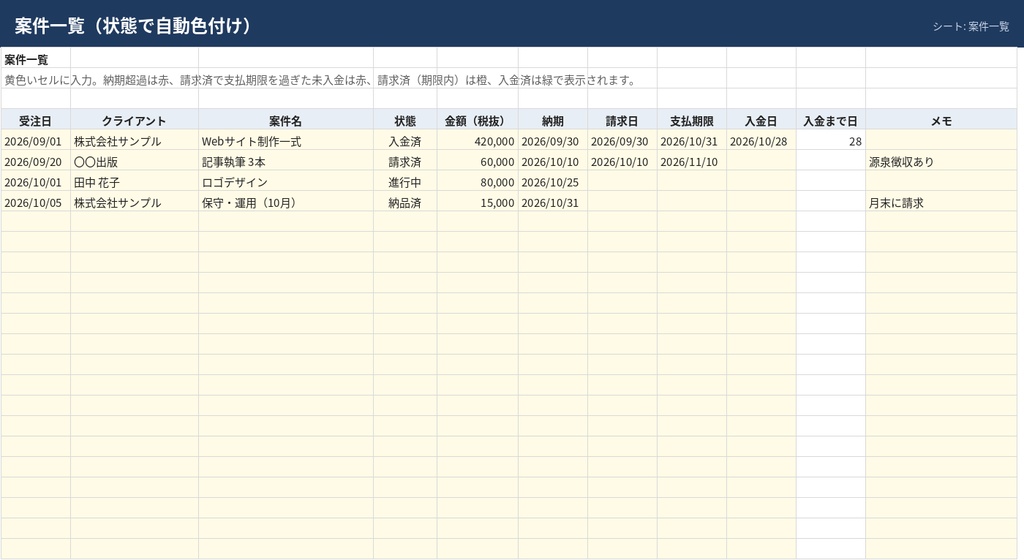Select the status cell 進行中
Screen dimensions: 1024x560
pos(405,182)
